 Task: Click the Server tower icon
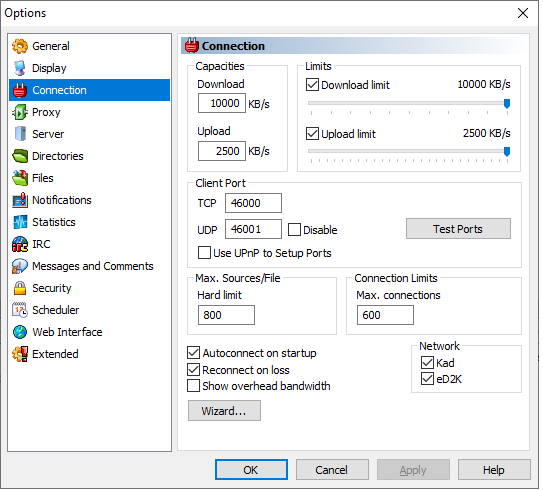20,134
